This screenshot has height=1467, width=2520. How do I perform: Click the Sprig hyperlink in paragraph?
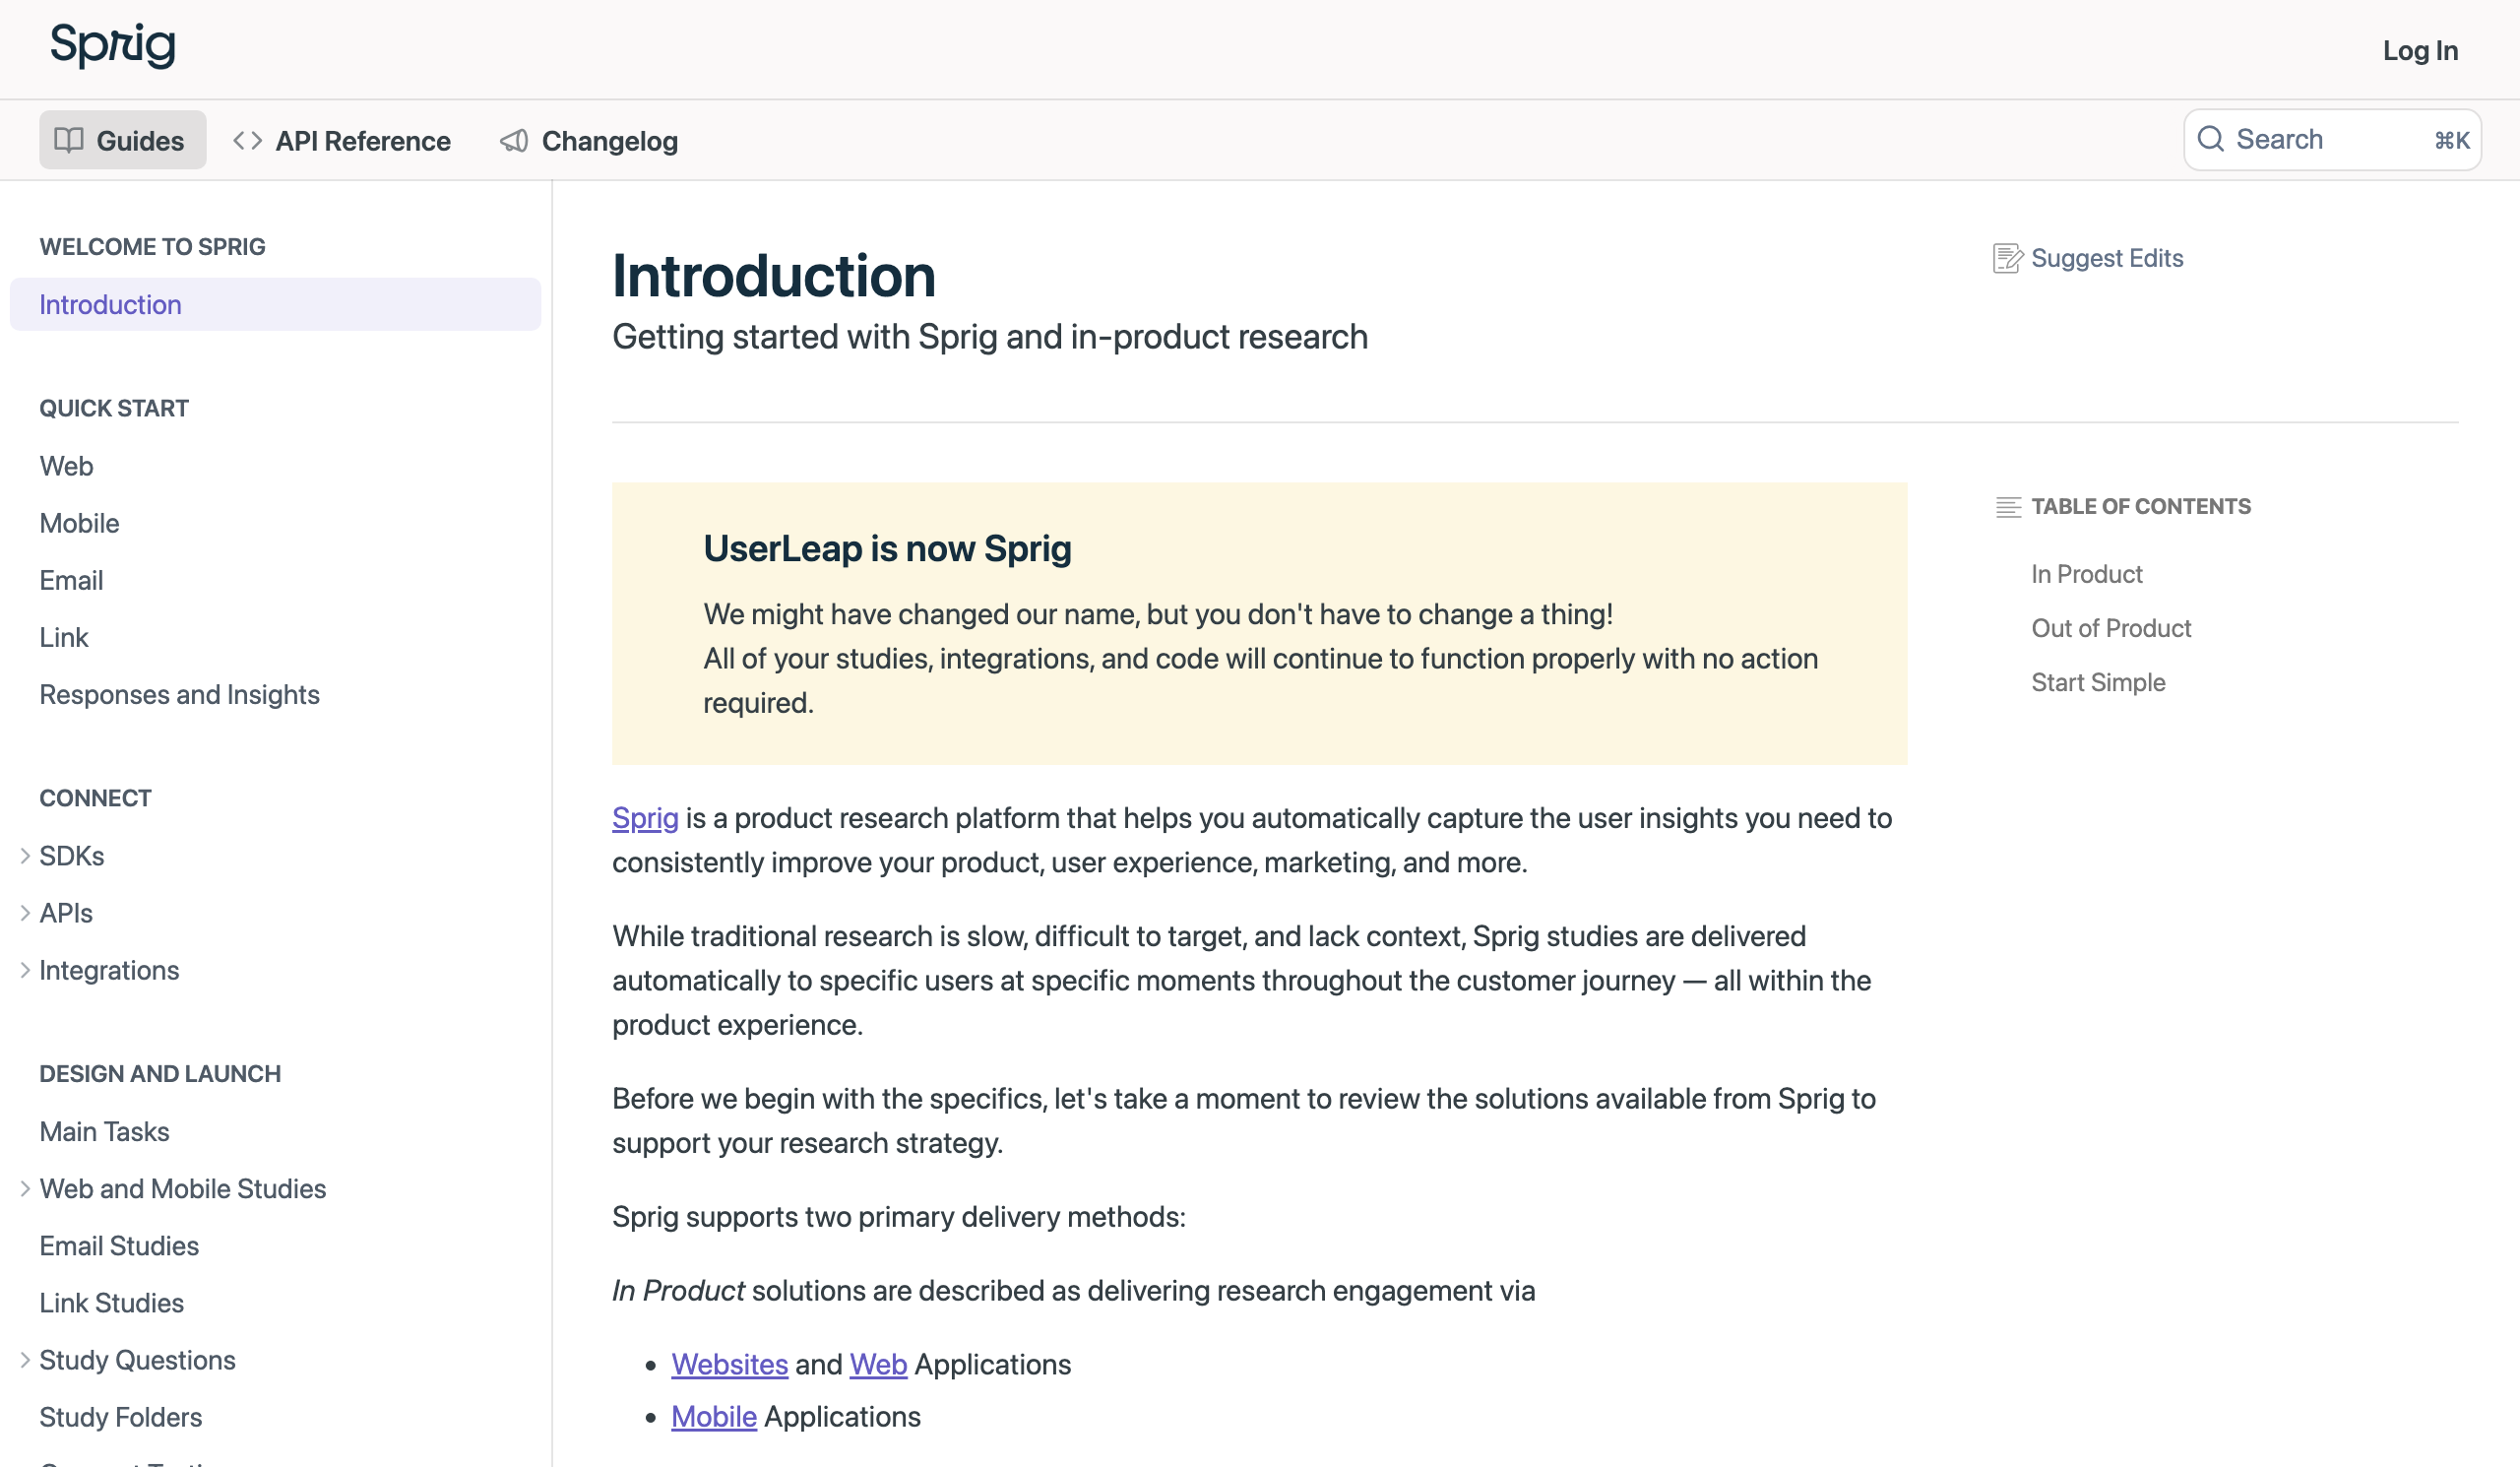(x=645, y=818)
